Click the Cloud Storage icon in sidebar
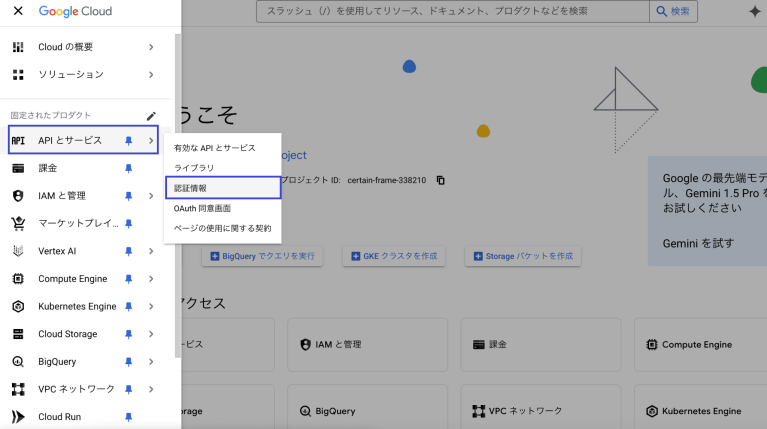This screenshot has width=767, height=429. 18,334
